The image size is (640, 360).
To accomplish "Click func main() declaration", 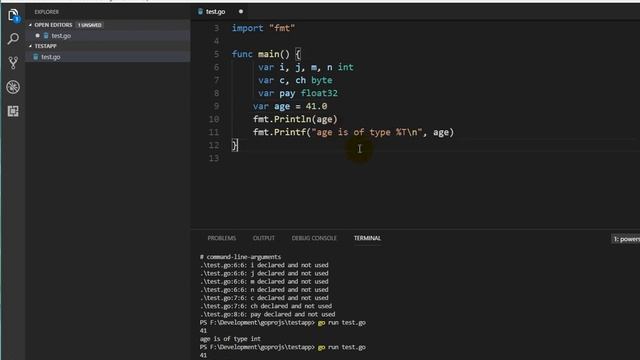I will pos(266,54).
